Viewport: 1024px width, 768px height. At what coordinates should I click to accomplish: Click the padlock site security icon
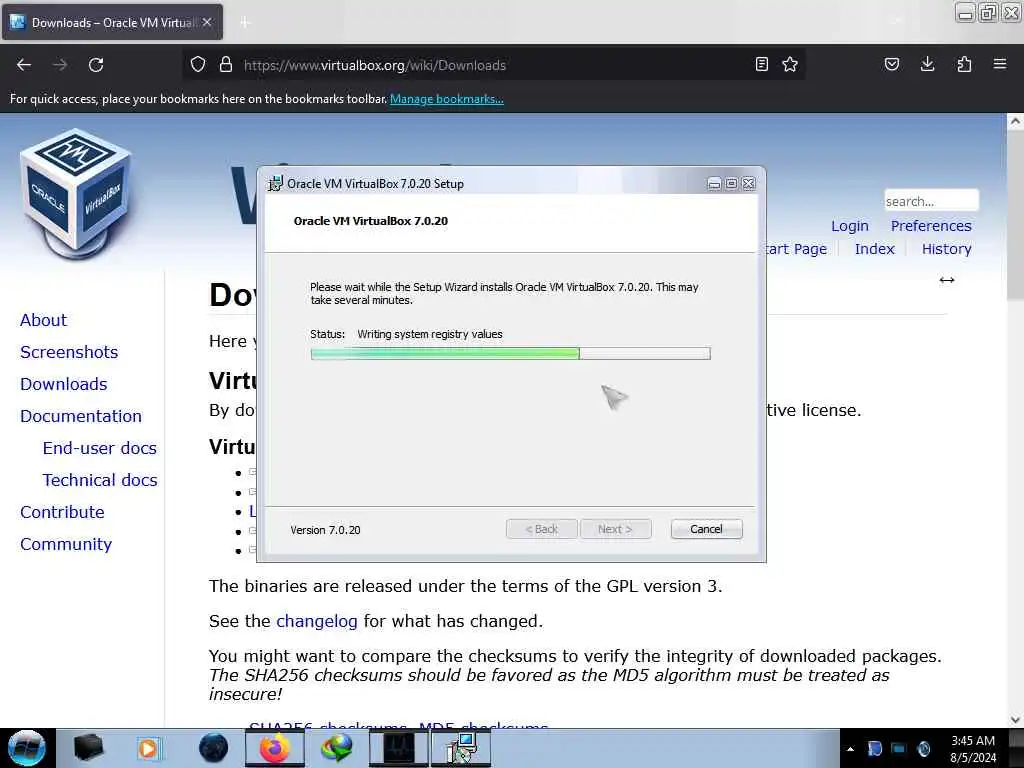tap(226, 64)
